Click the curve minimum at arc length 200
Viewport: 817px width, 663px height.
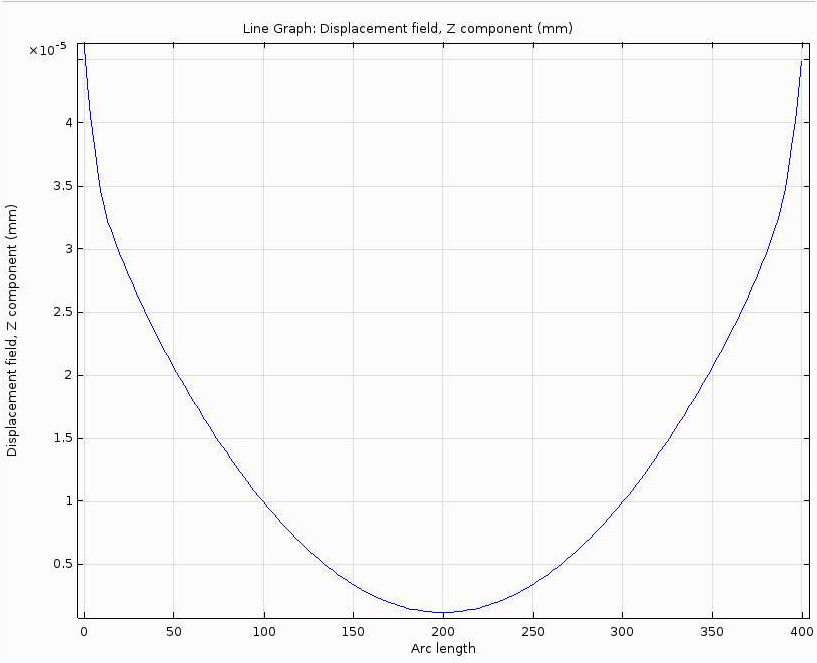coord(442,612)
